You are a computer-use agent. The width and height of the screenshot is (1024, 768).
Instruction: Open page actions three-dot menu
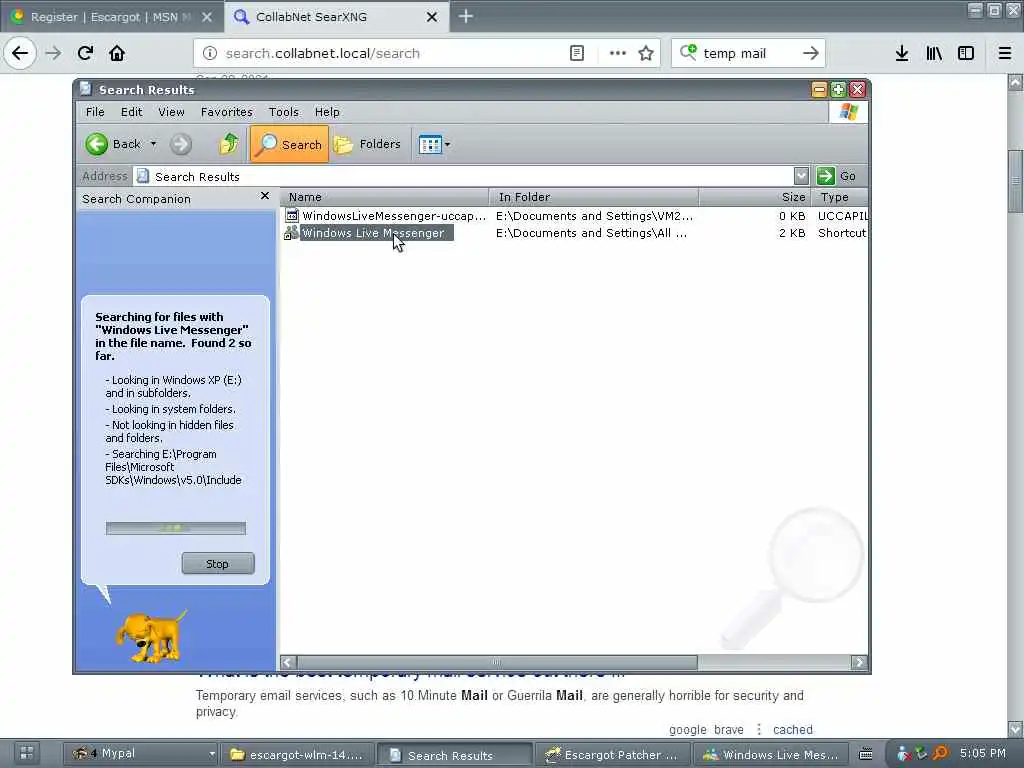coord(617,53)
